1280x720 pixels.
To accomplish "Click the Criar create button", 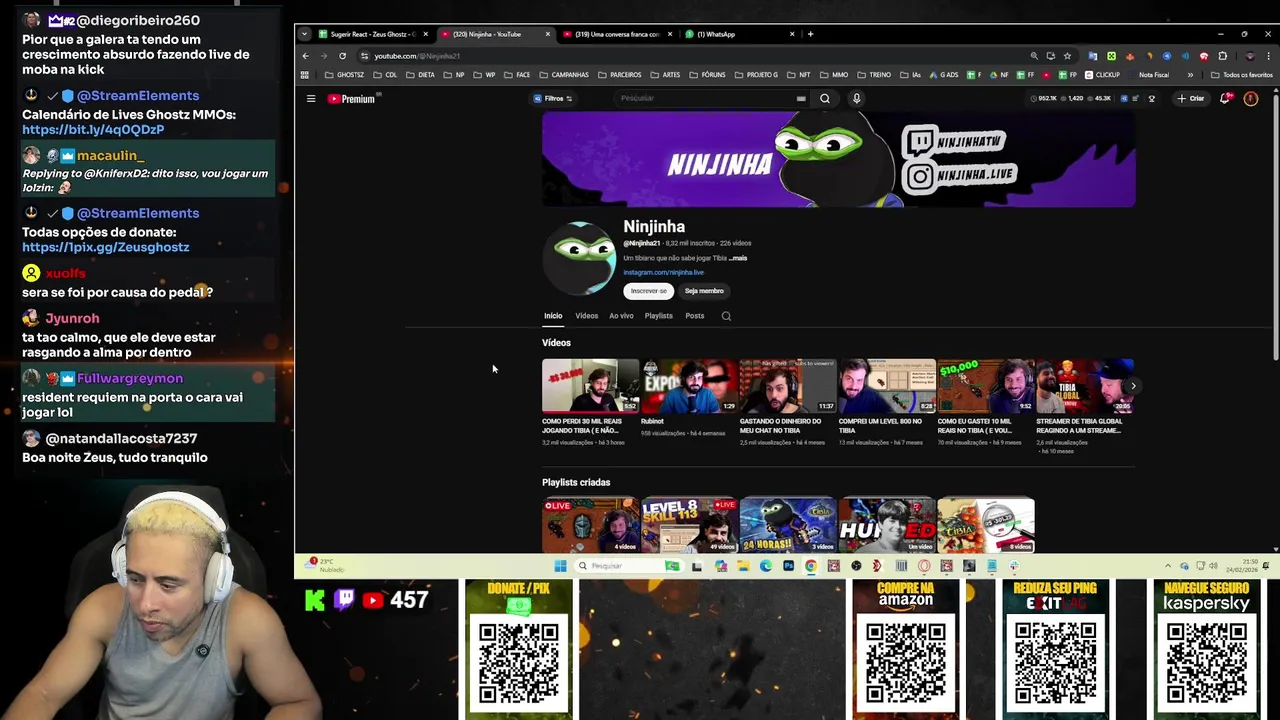I will [x=1191, y=98].
